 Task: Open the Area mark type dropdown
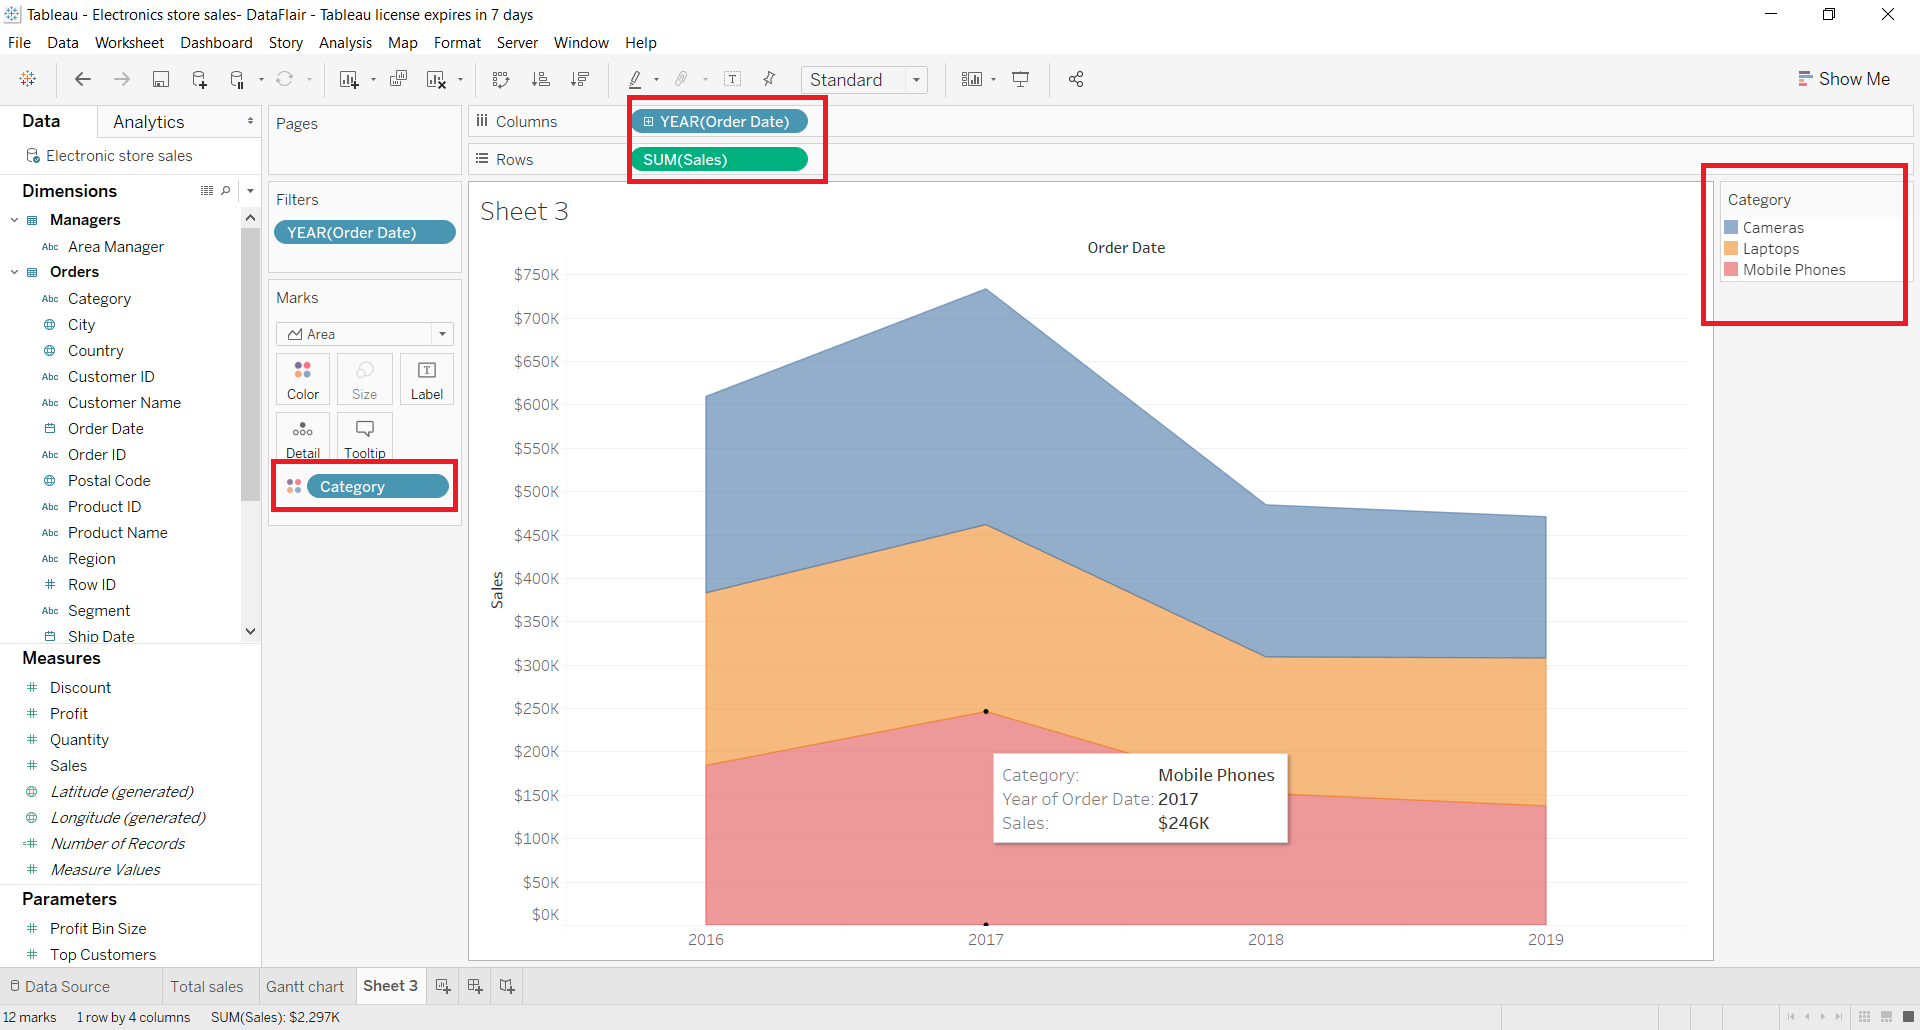(x=365, y=334)
